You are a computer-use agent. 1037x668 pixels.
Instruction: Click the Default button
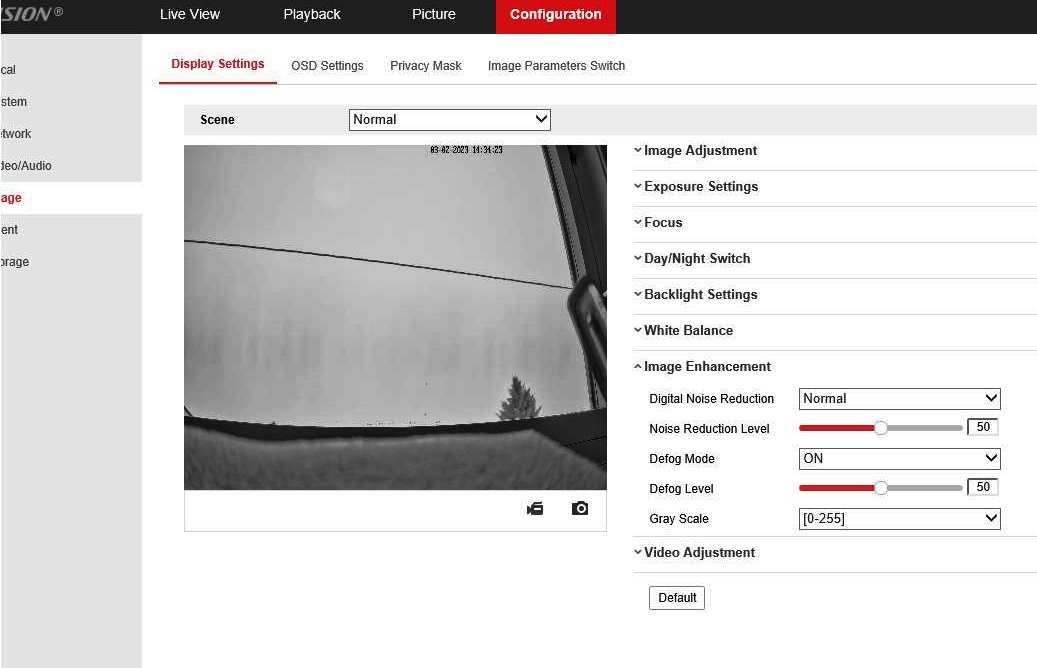(677, 598)
